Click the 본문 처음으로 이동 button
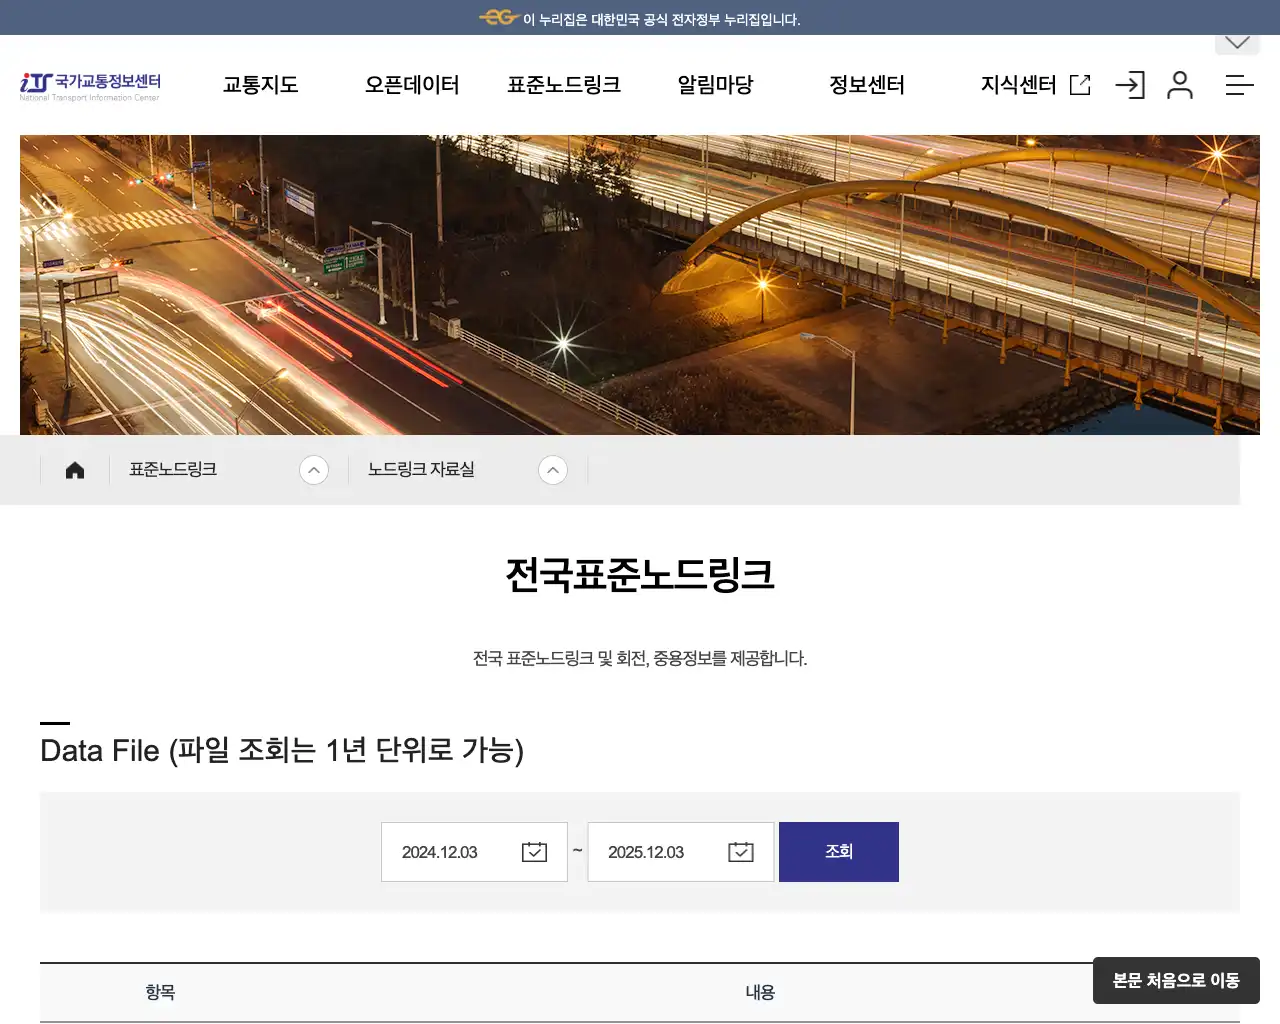The height and width of the screenshot is (1024, 1280). [1176, 981]
